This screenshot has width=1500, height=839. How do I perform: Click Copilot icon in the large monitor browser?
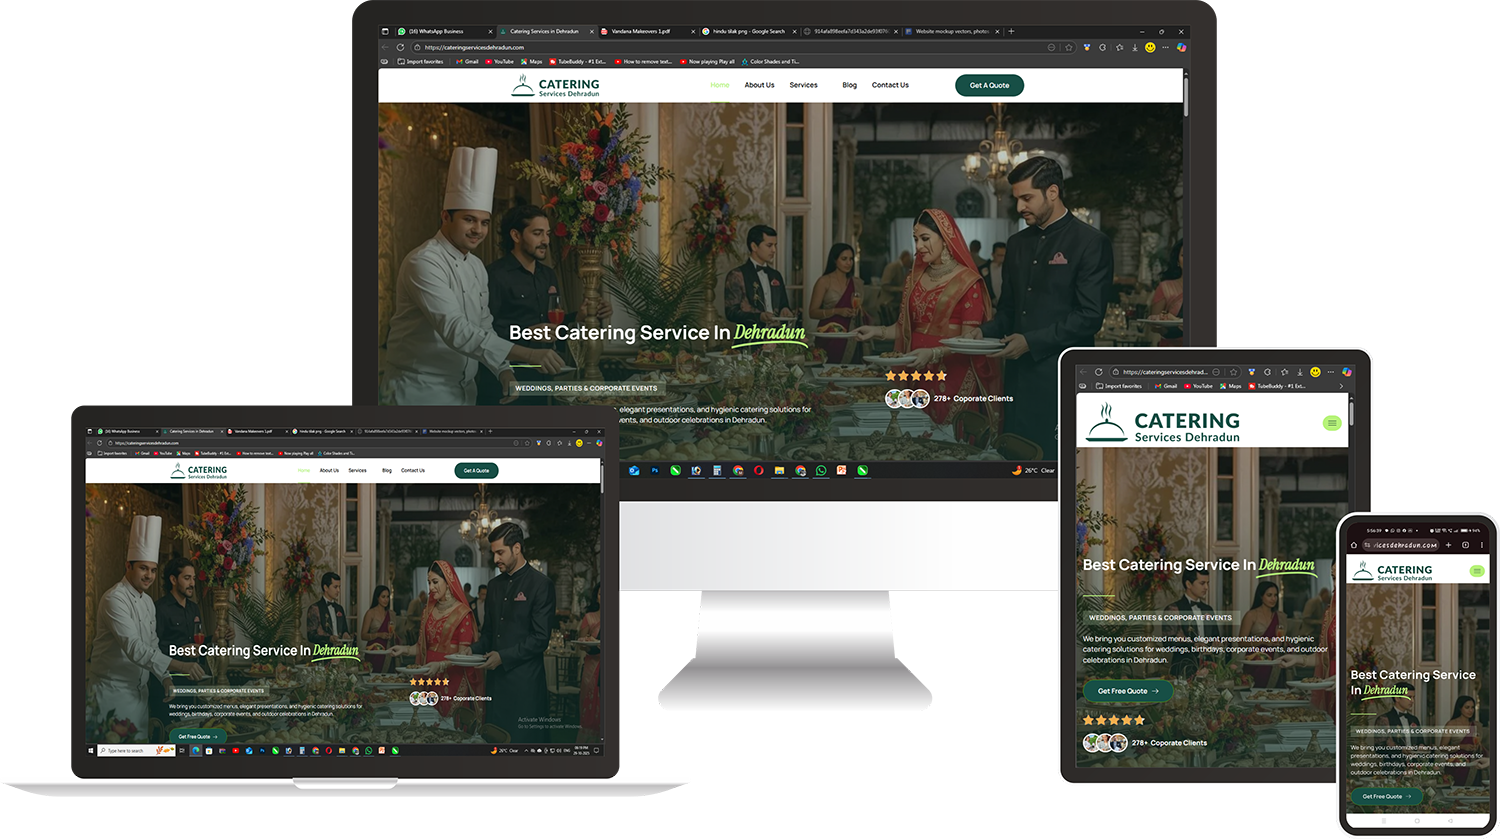1181,47
